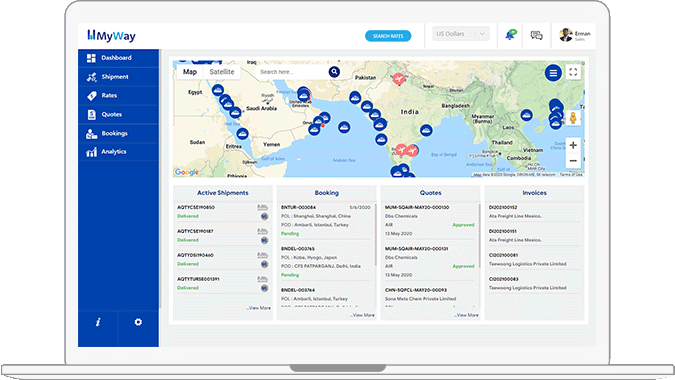Open the info icon in sidebar
Viewport: 675px width, 380px height.
pos(98,322)
